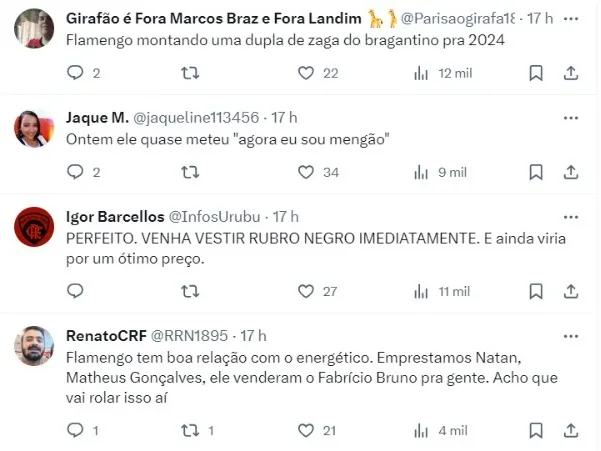Viewport: 601px width, 451px height.
Task: Open three-dot menu on Jaque M.'s tweet
Action: coord(570,117)
